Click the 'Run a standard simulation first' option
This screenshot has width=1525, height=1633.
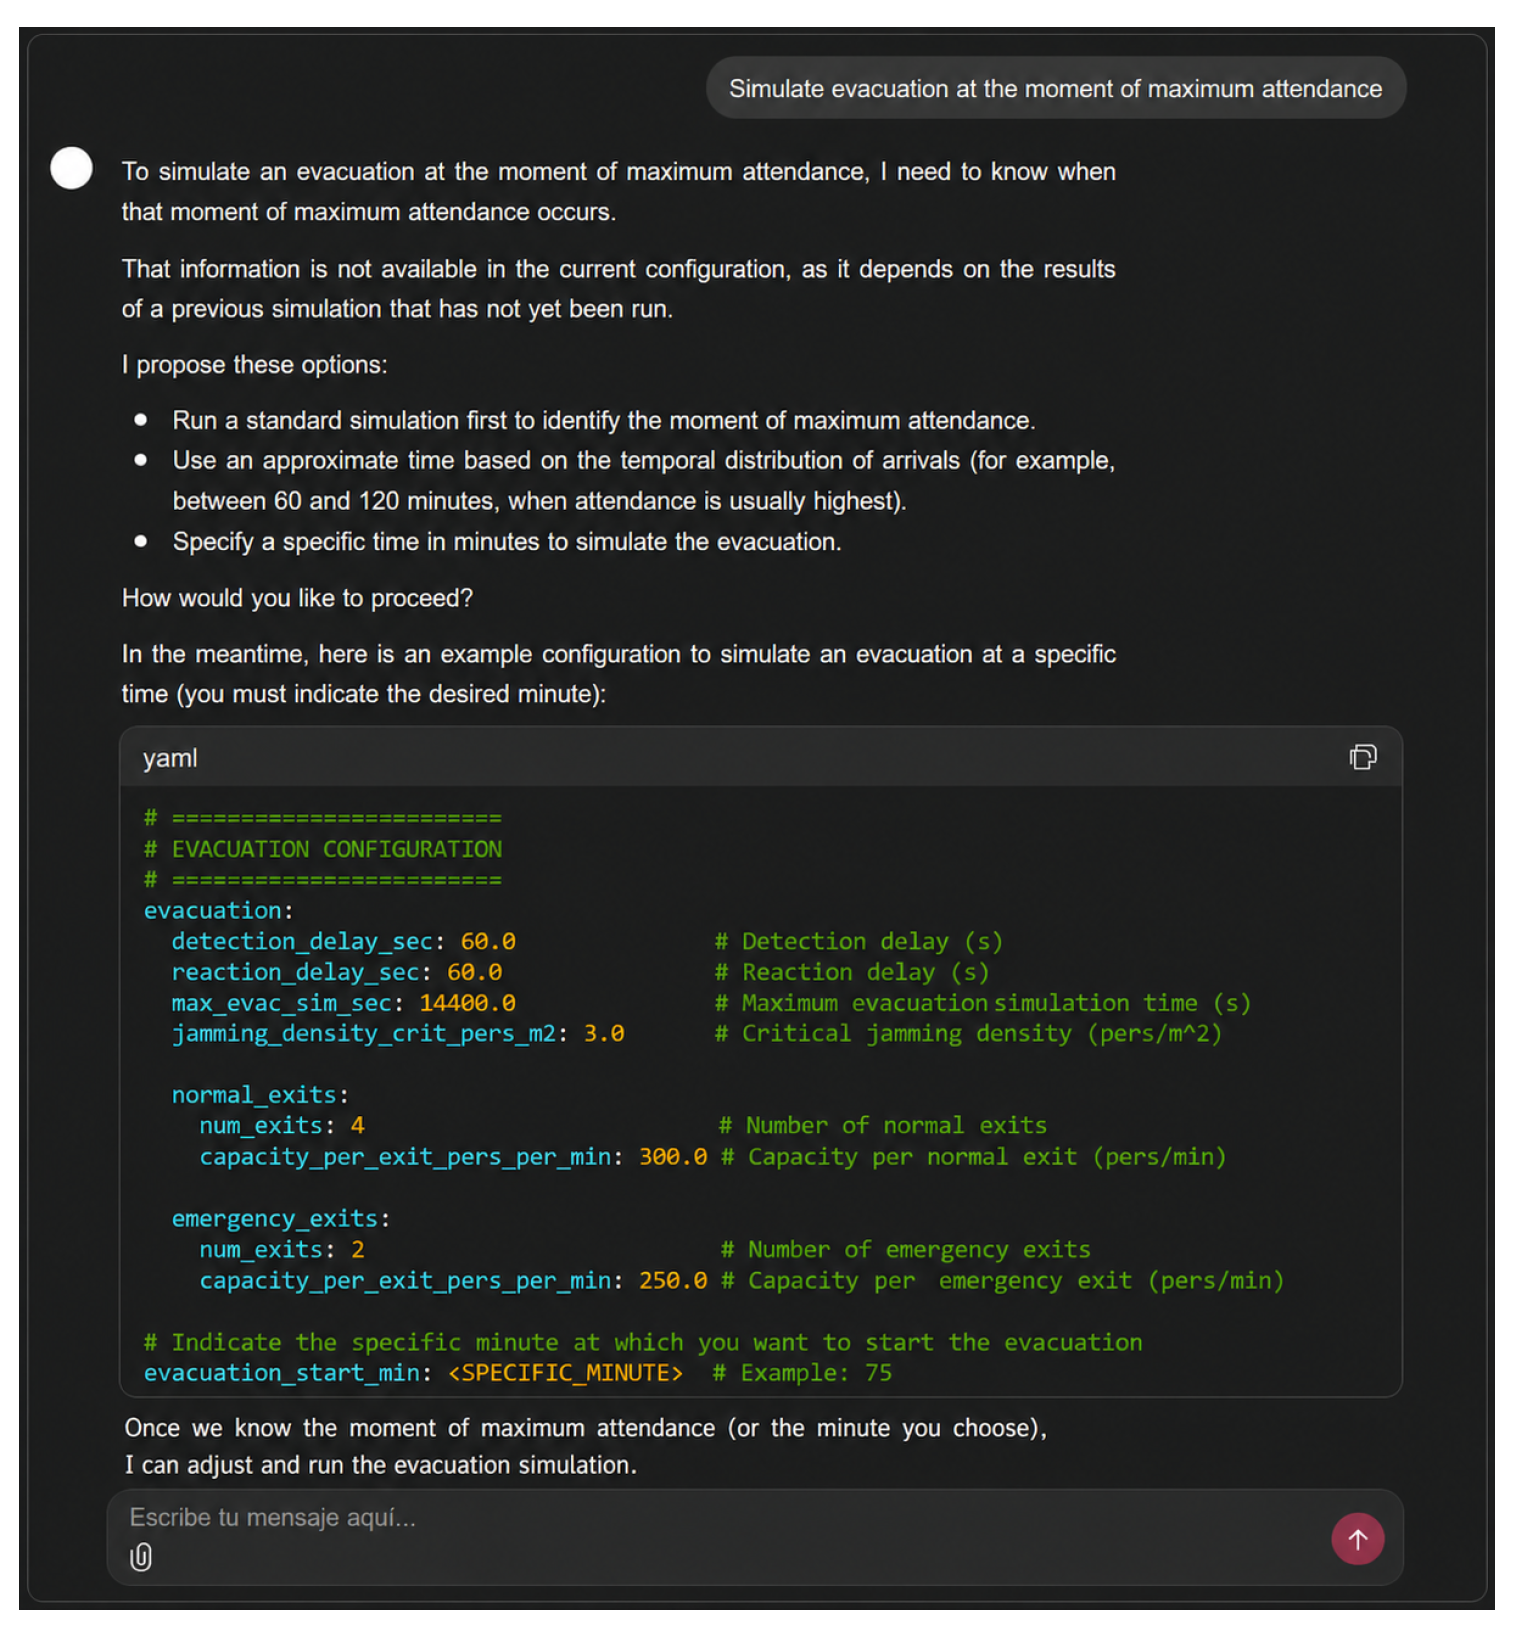click(603, 420)
